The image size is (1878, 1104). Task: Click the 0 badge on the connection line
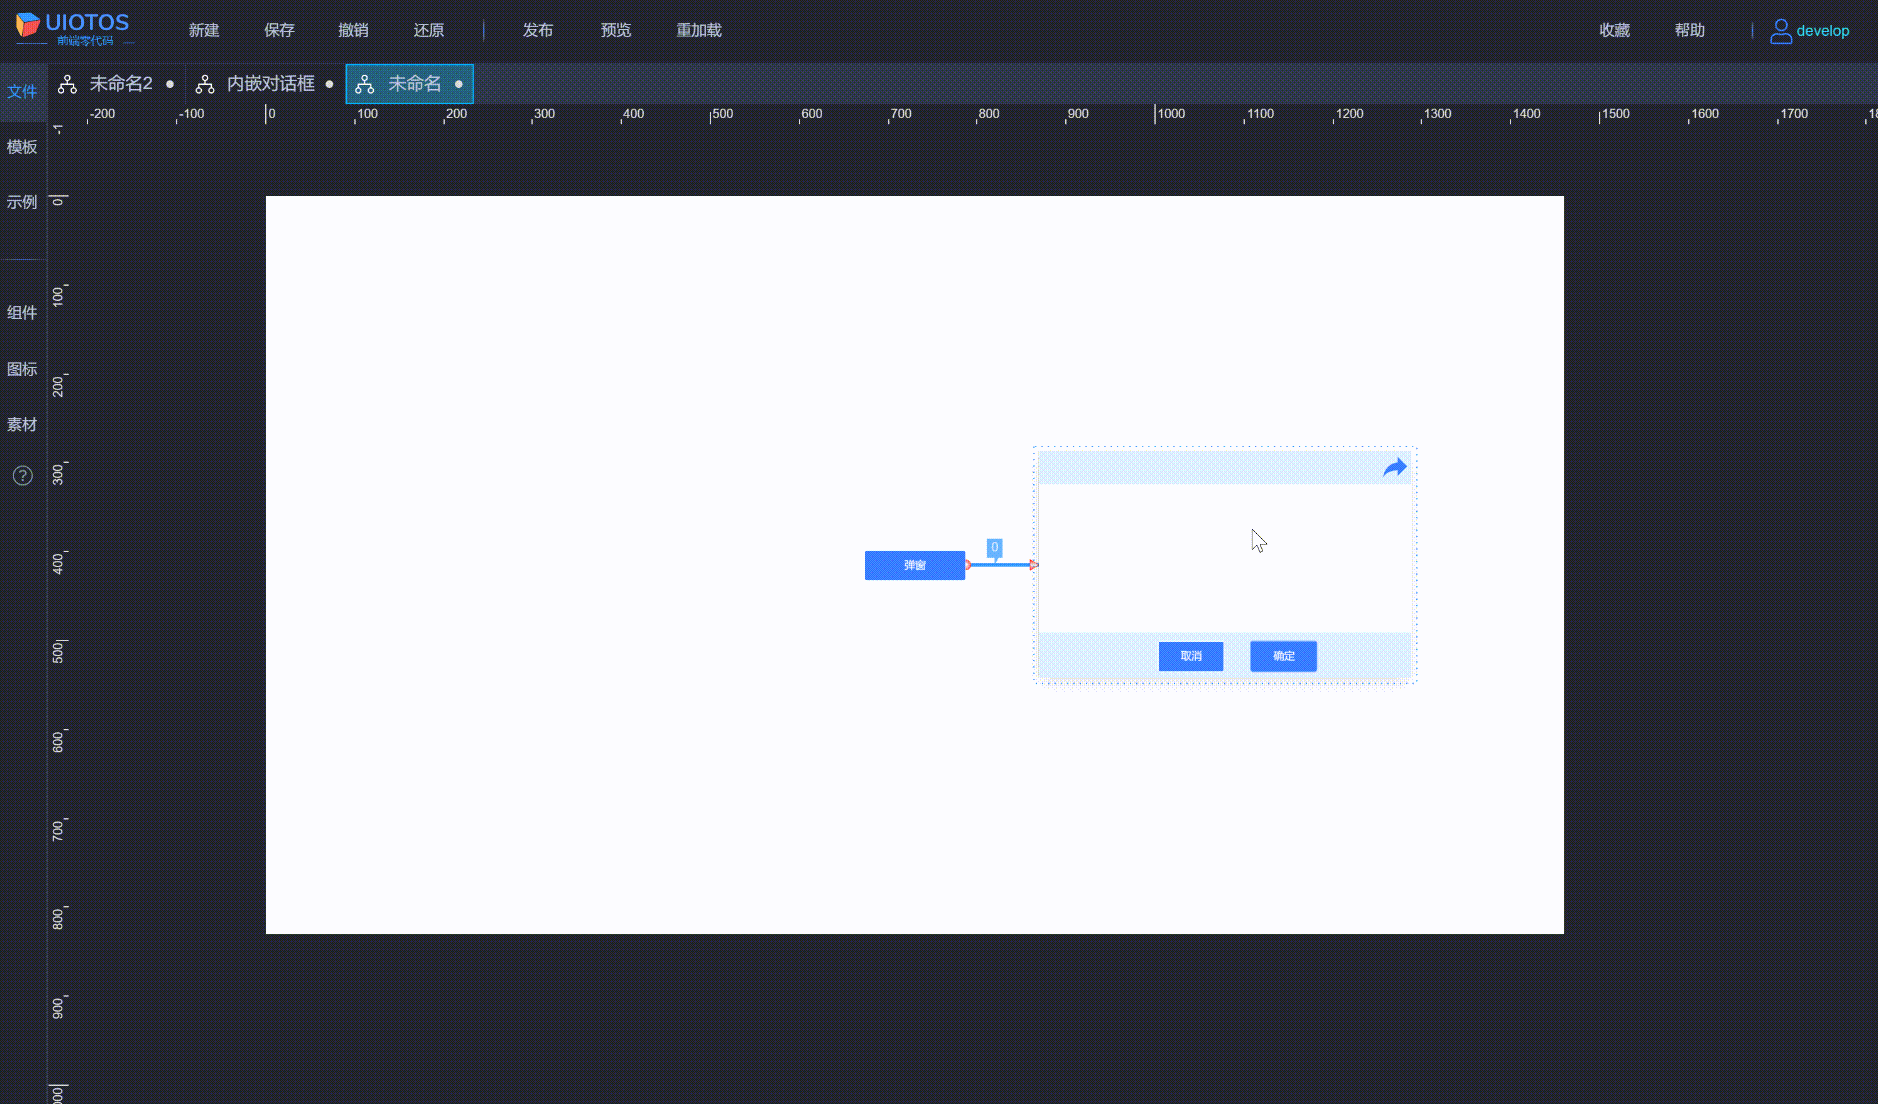(993, 547)
